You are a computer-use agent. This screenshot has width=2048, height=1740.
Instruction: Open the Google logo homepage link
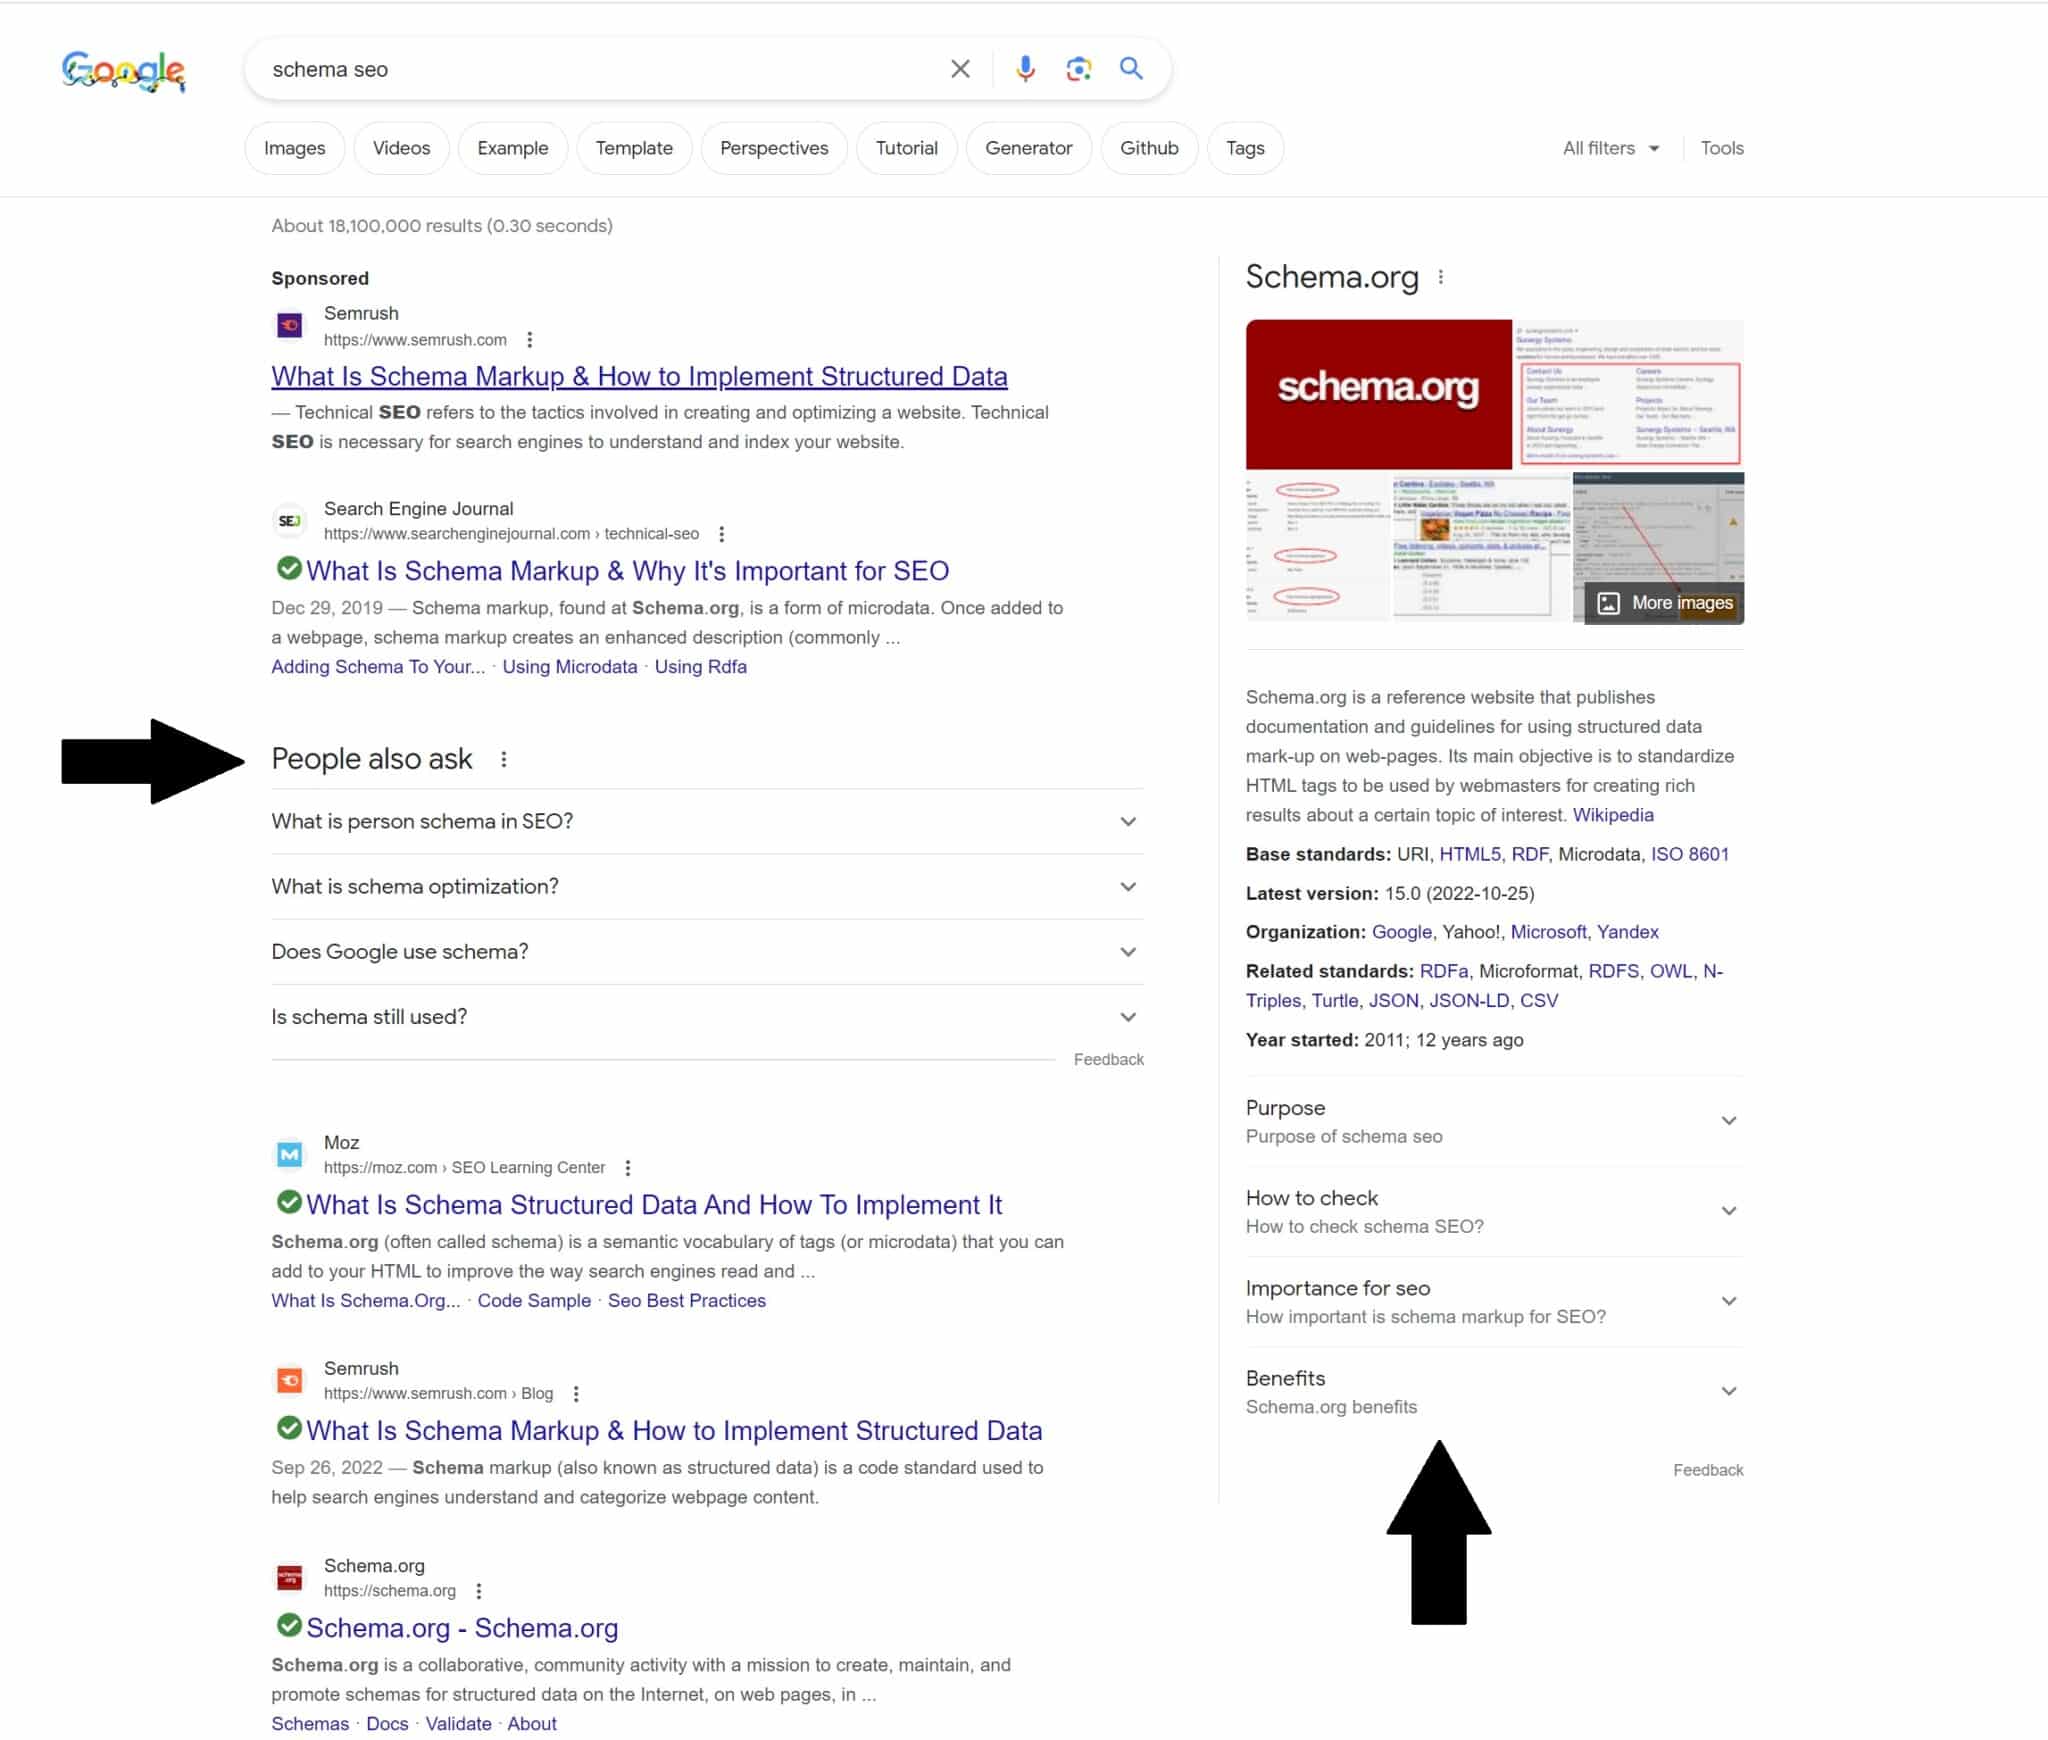[123, 71]
